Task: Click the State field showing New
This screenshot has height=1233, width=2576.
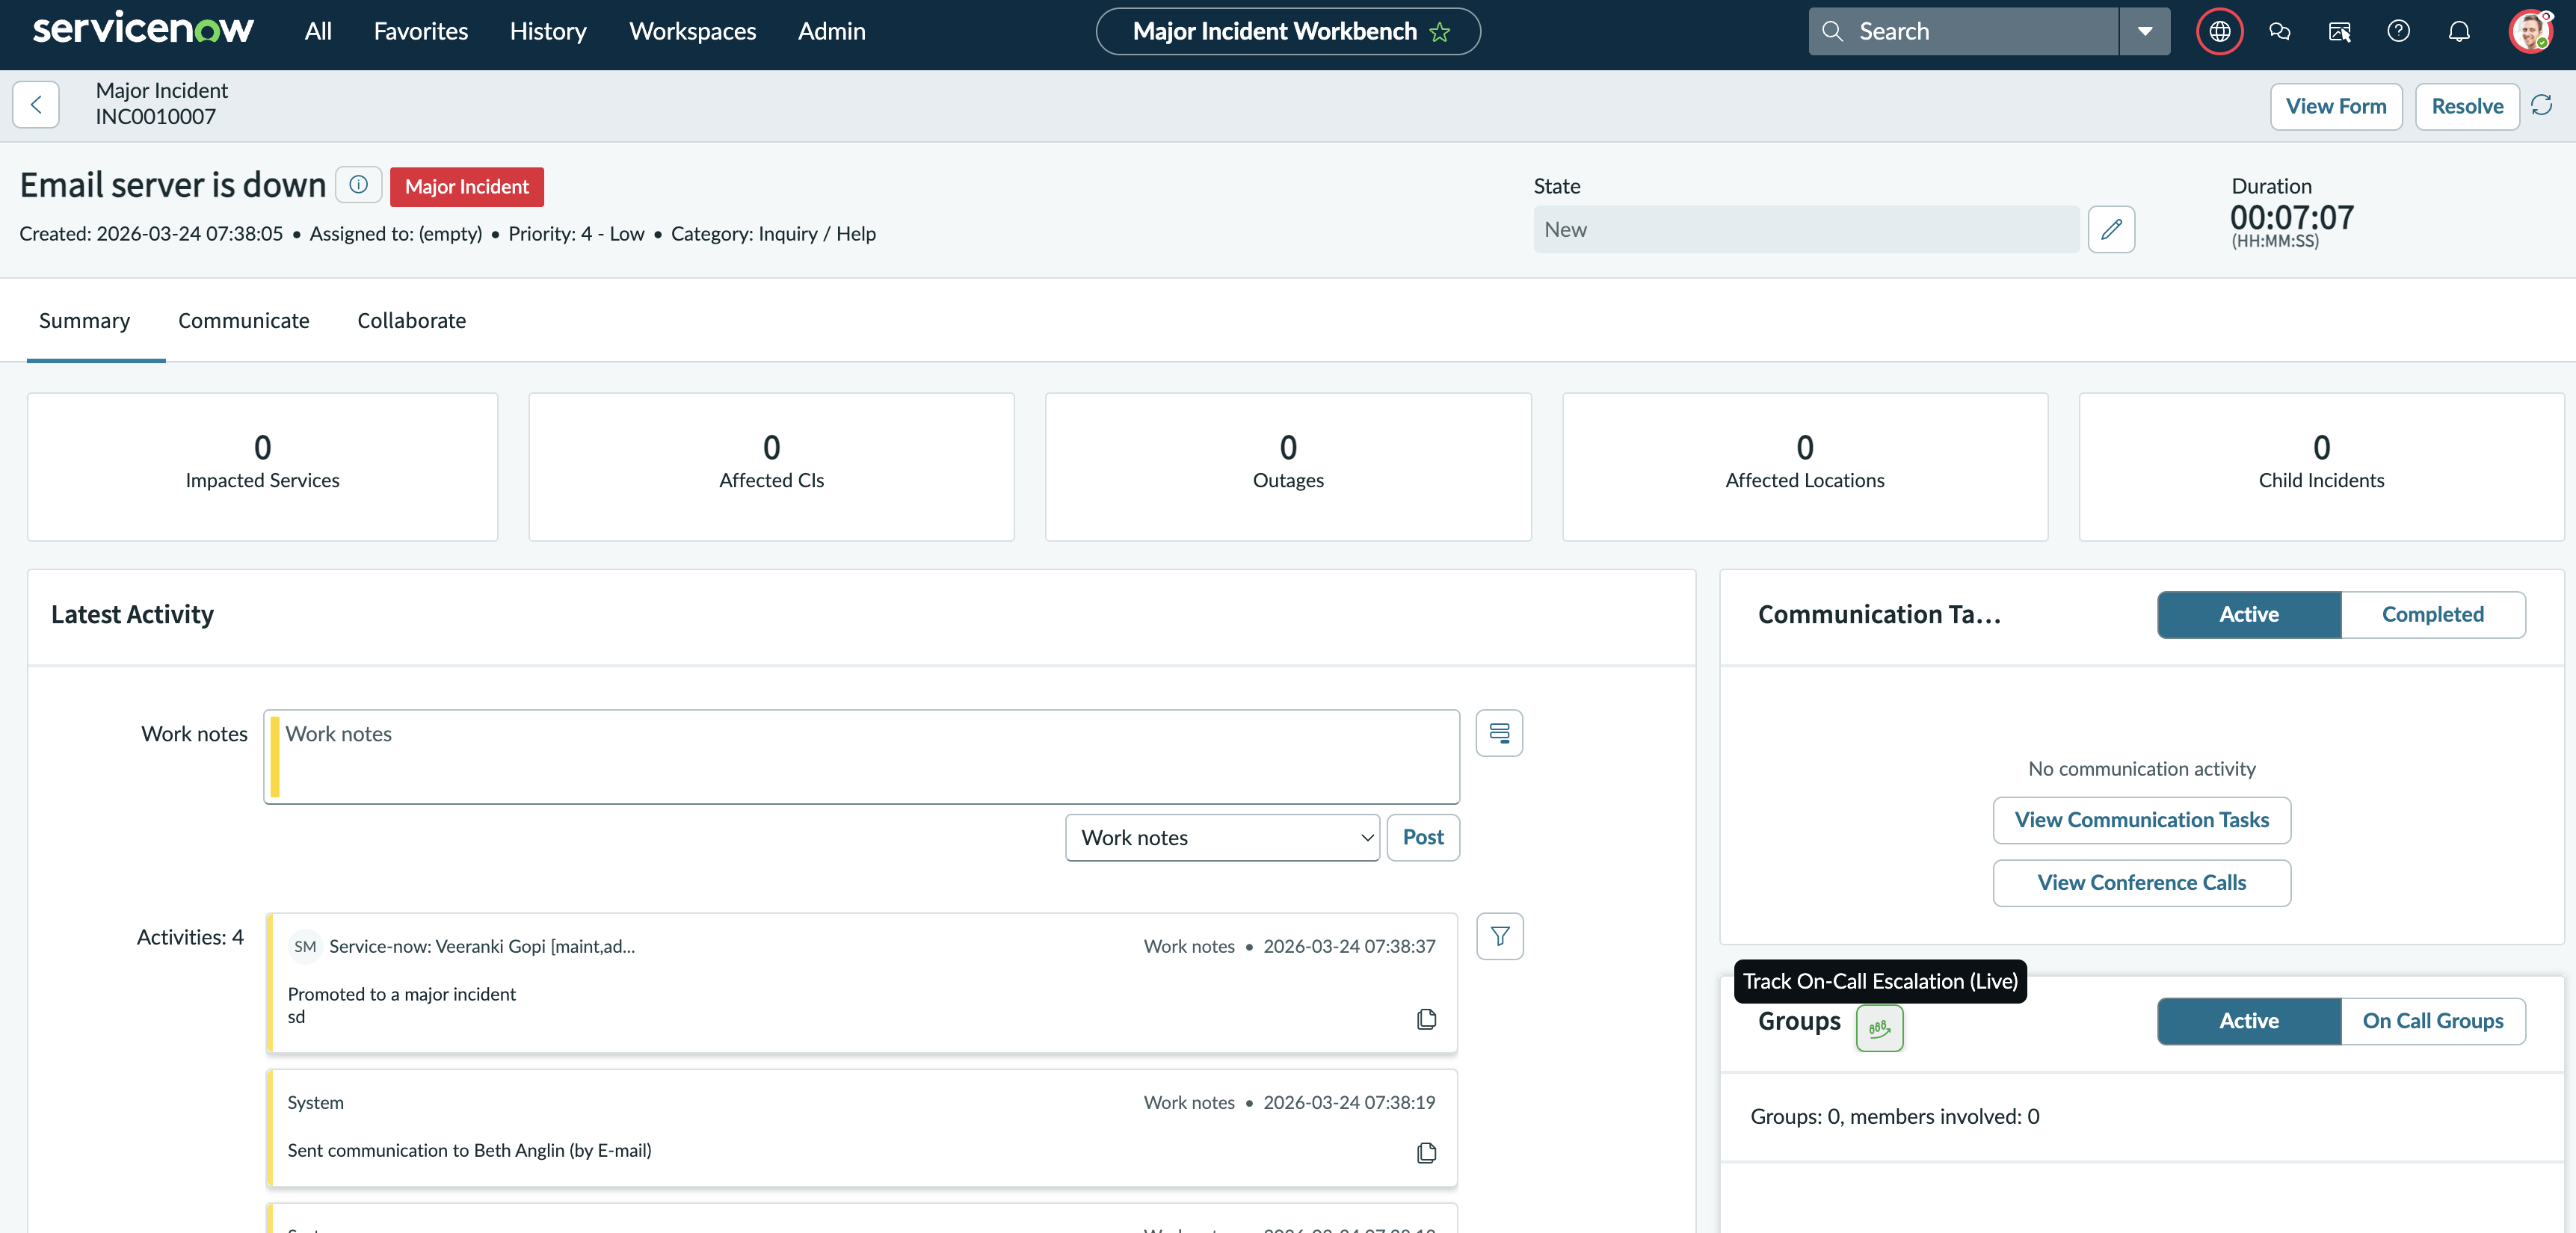Action: [x=1806, y=229]
